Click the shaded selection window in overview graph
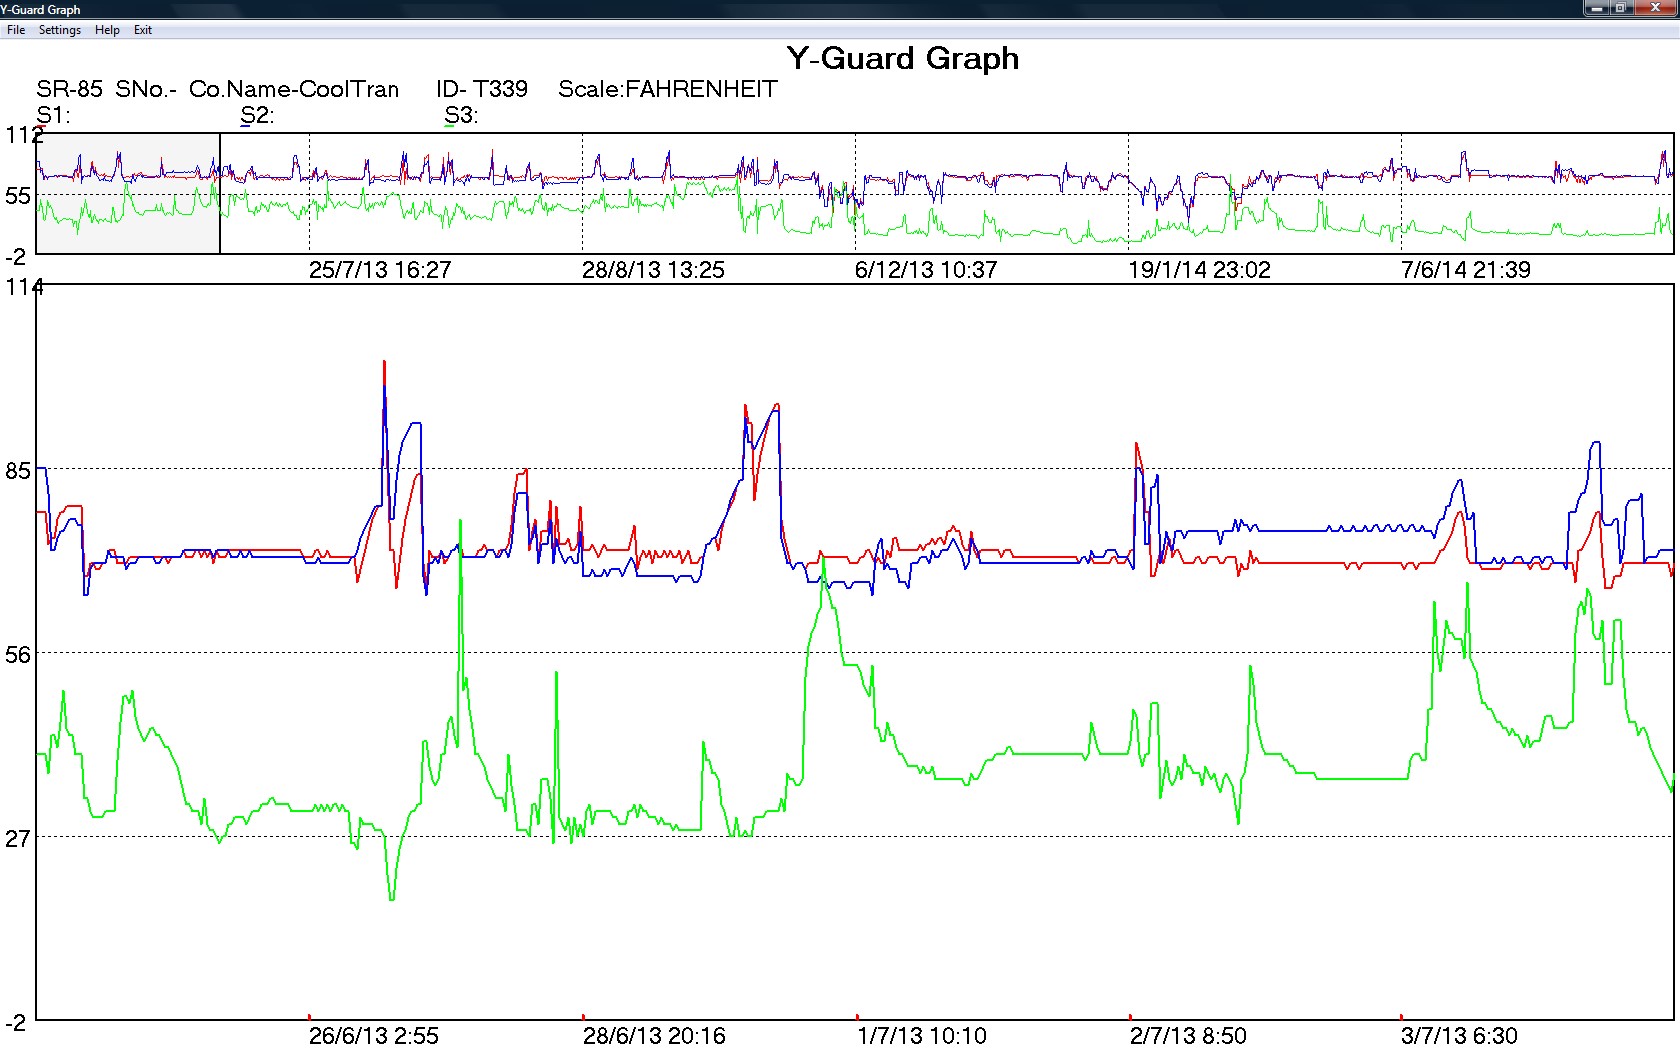1680x1050 pixels. click(128, 193)
